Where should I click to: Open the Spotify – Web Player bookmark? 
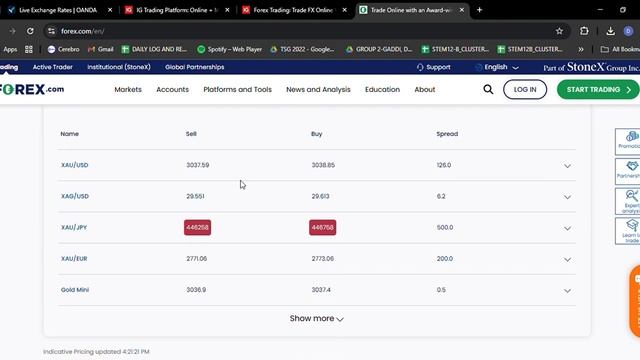click(229, 49)
